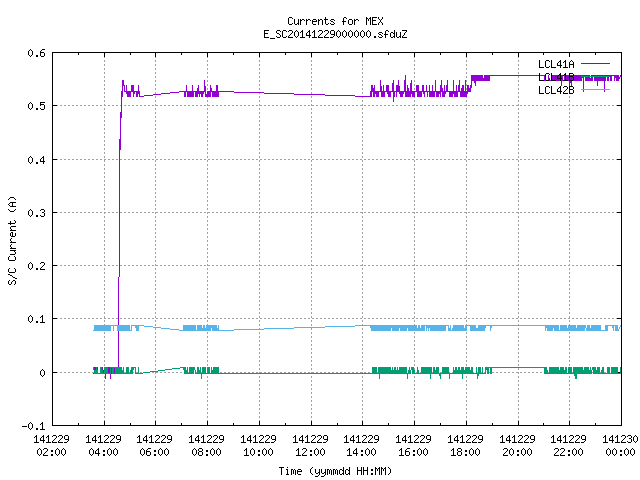This screenshot has width=640, height=480.
Task: Click the "S/C Current (A)" y-axis label
Action: coord(13,240)
